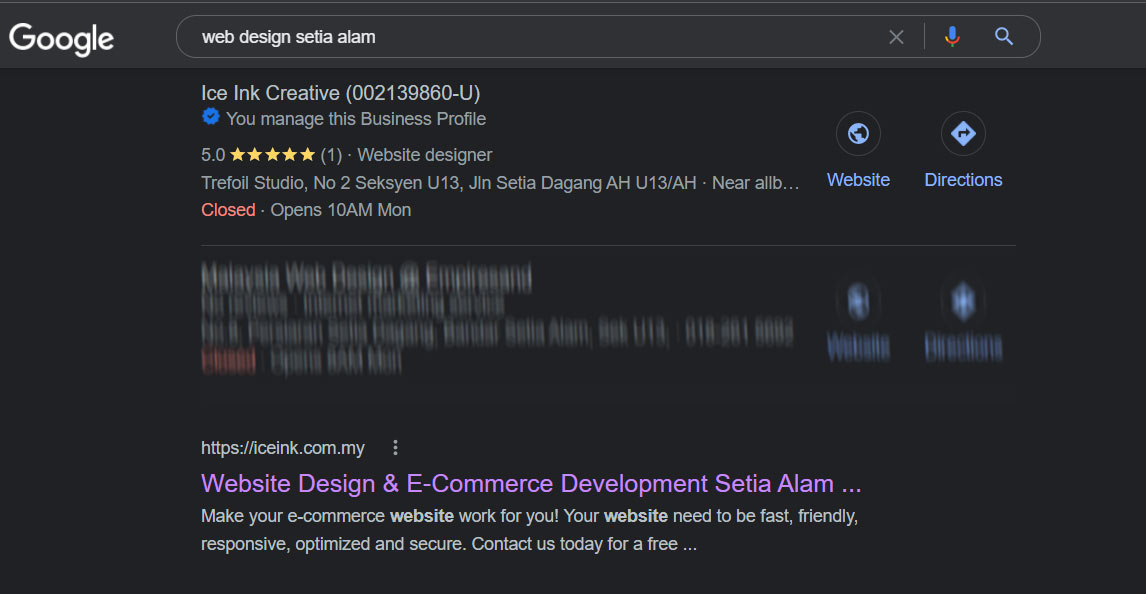Image resolution: width=1146 pixels, height=594 pixels.
Task: Clear the search box with the X icon
Action: (896, 37)
